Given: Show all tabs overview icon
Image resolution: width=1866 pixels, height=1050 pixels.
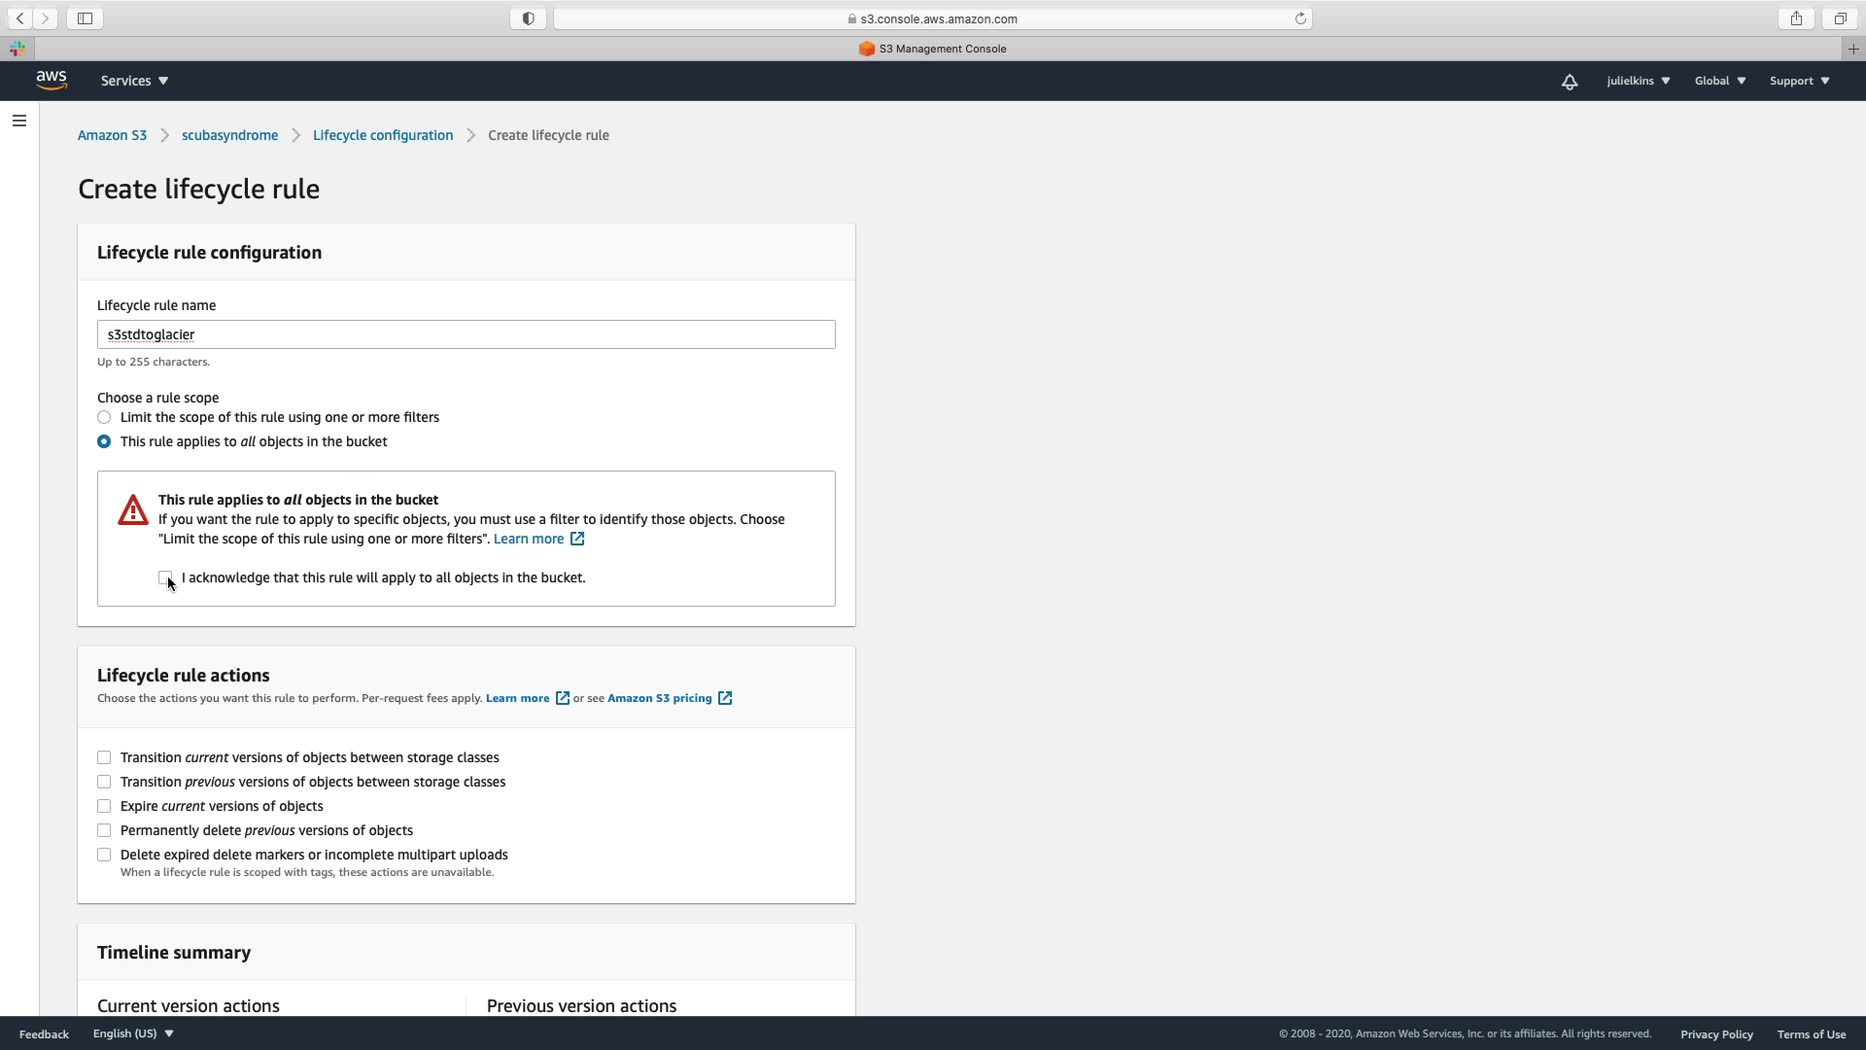Looking at the screenshot, I should point(1840,18).
